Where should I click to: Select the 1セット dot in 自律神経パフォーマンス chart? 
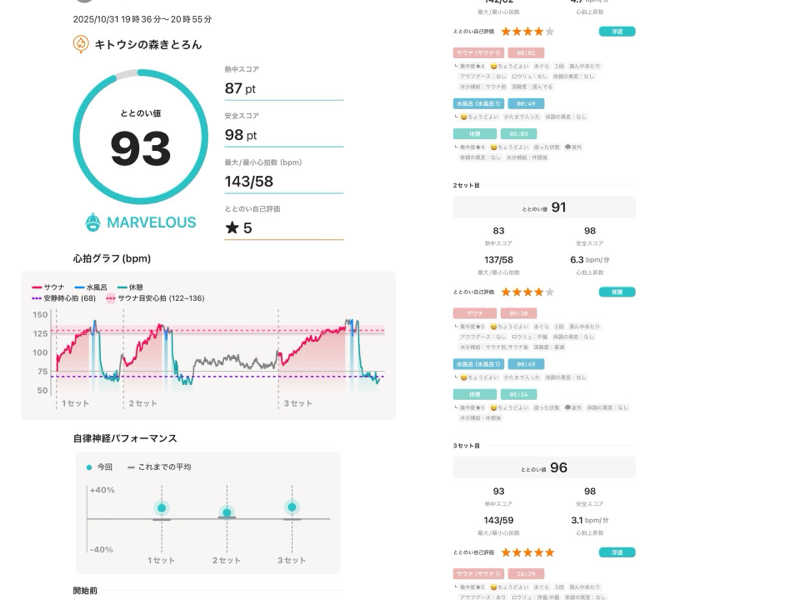(x=162, y=508)
